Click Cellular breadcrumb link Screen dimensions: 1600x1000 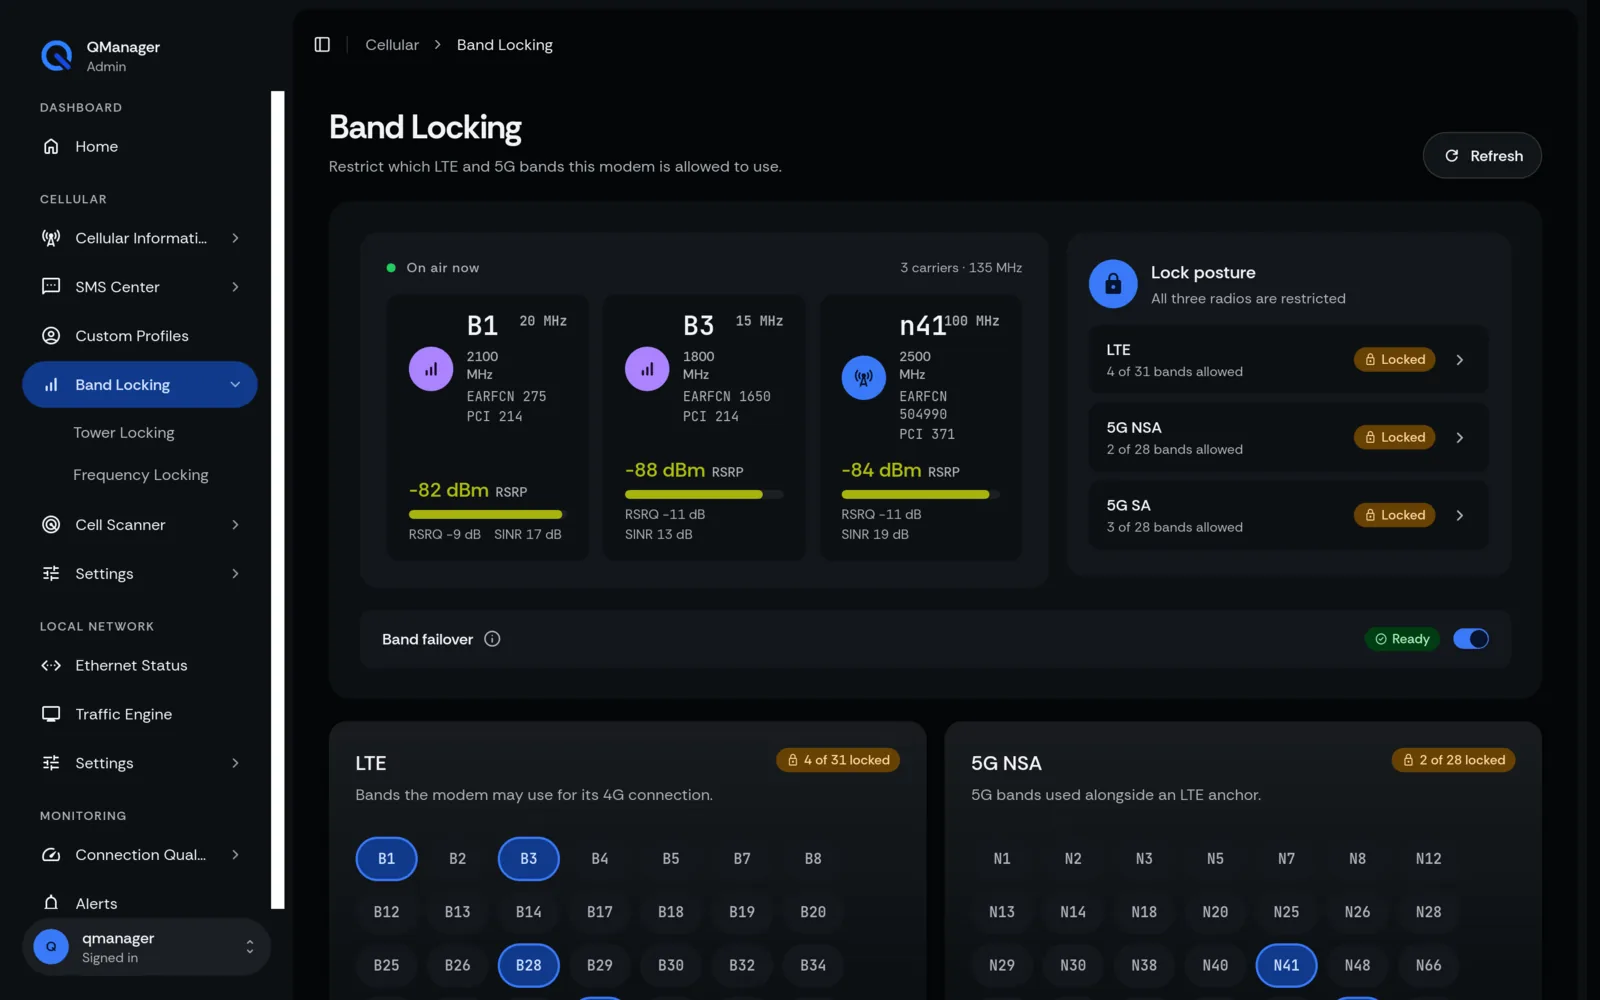pyautogui.click(x=392, y=45)
